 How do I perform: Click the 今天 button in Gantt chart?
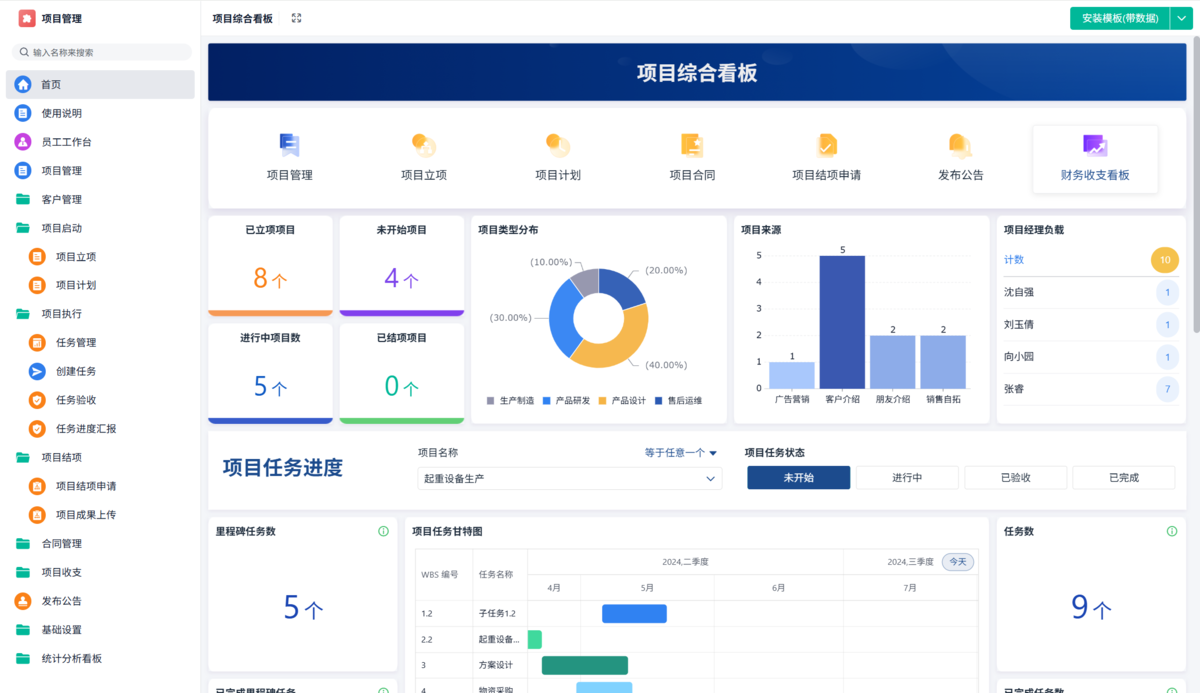tap(958, 562)
